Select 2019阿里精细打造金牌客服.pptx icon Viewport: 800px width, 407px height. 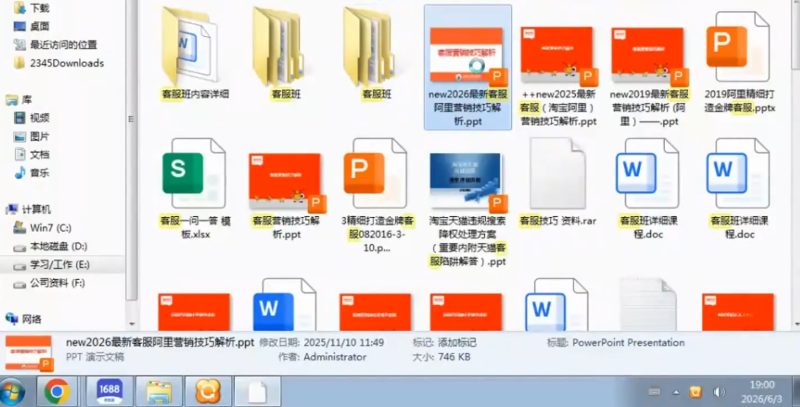(x=739, y=47)
